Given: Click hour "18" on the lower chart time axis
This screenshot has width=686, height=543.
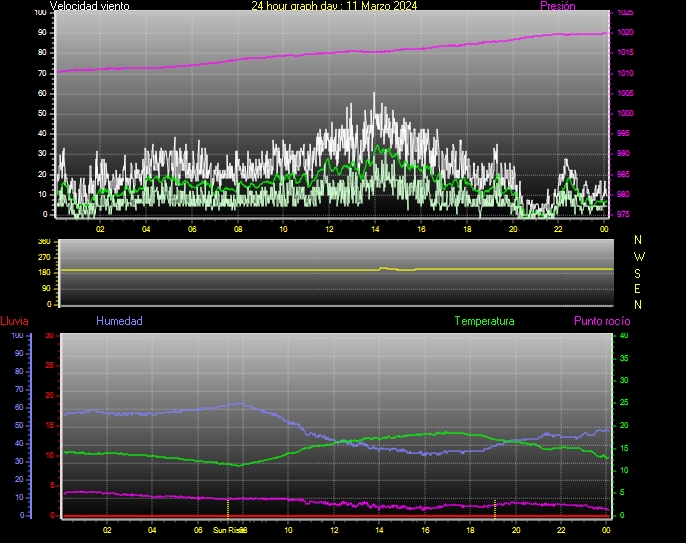Looking at the screenshot, I should (x=469, y=530).
